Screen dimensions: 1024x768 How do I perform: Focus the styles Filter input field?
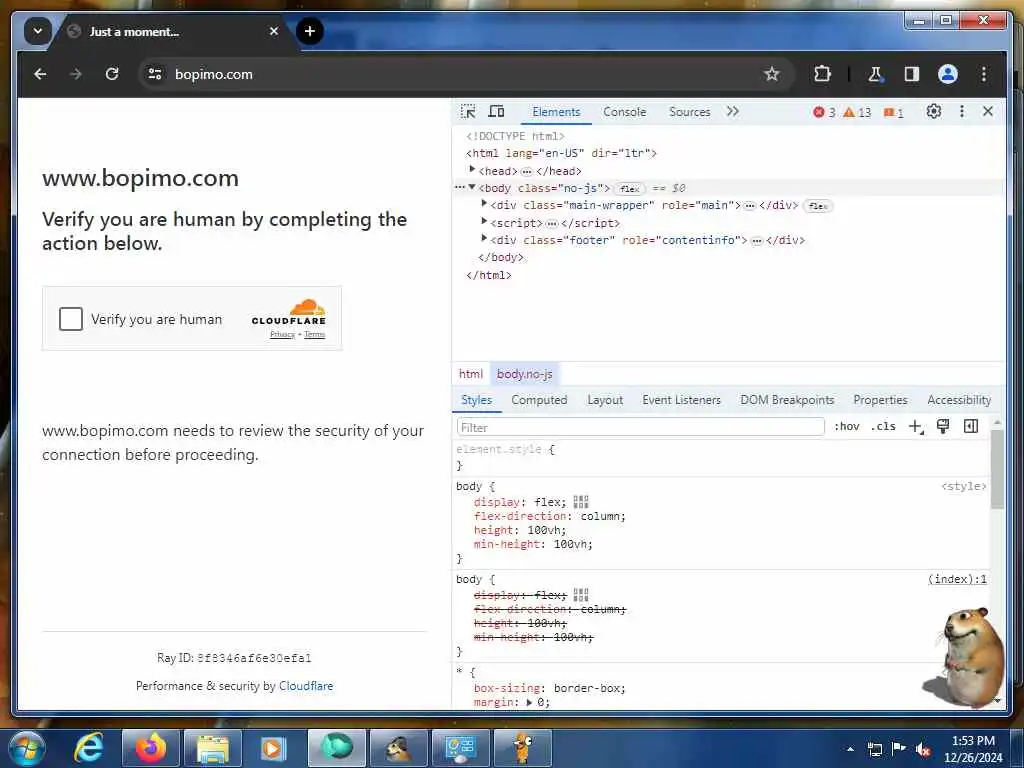pyautogui.click(x=641, y=427)
